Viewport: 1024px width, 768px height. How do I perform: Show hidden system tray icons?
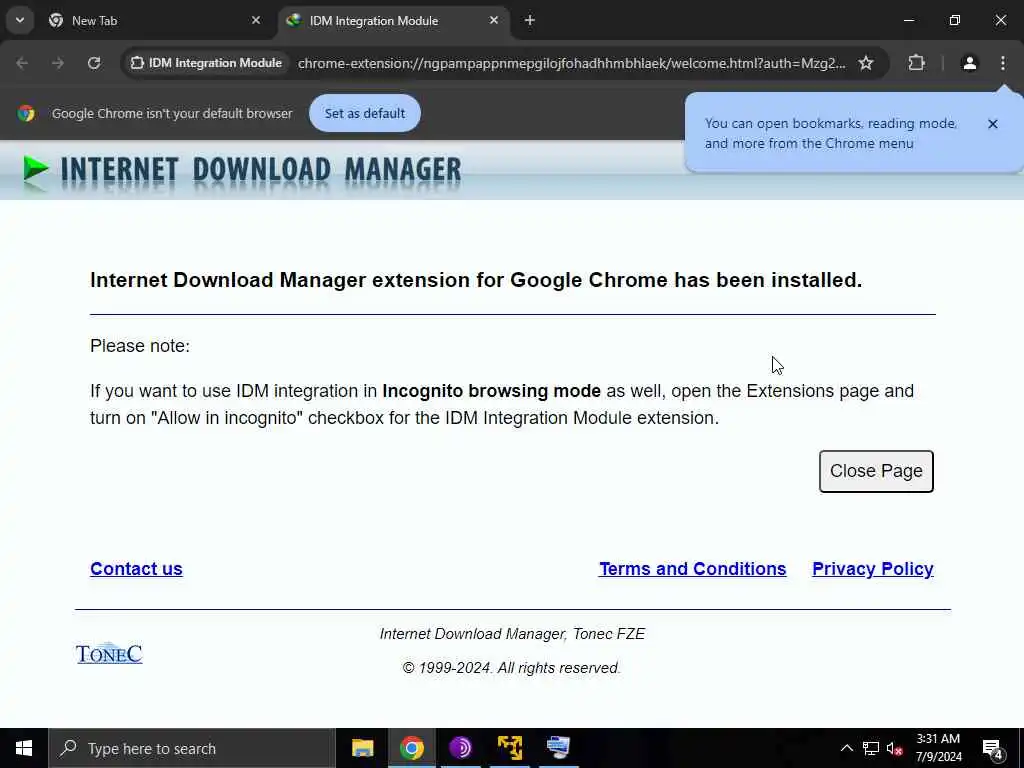click(x=846, y=748)
